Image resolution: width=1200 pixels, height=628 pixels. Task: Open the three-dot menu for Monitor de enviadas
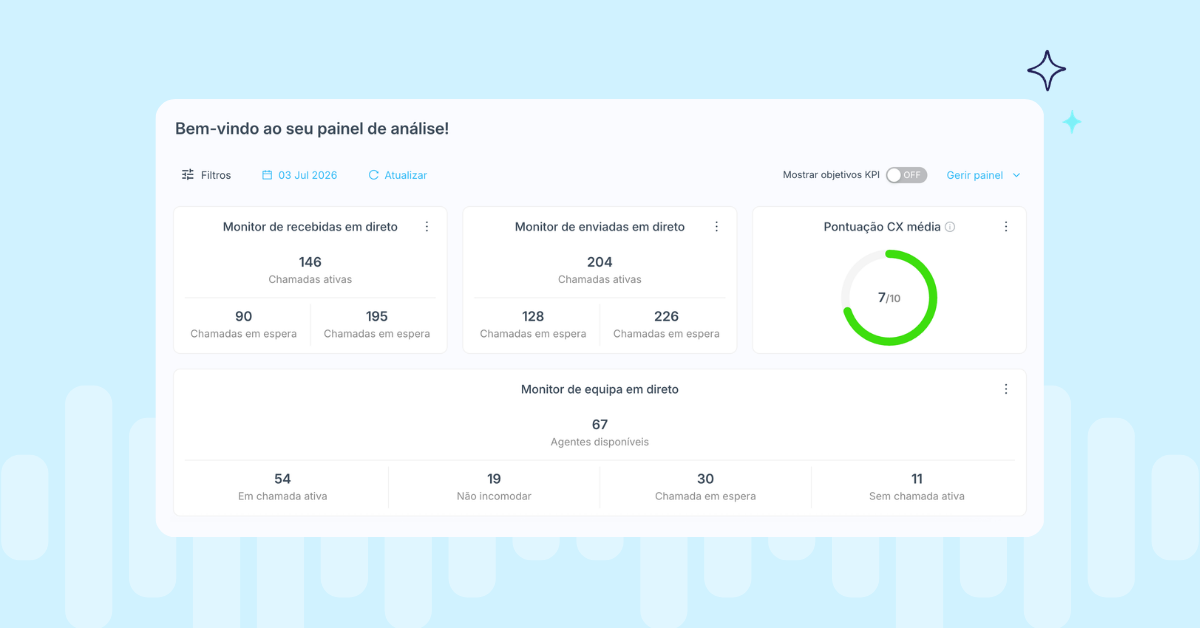point(716,227)
